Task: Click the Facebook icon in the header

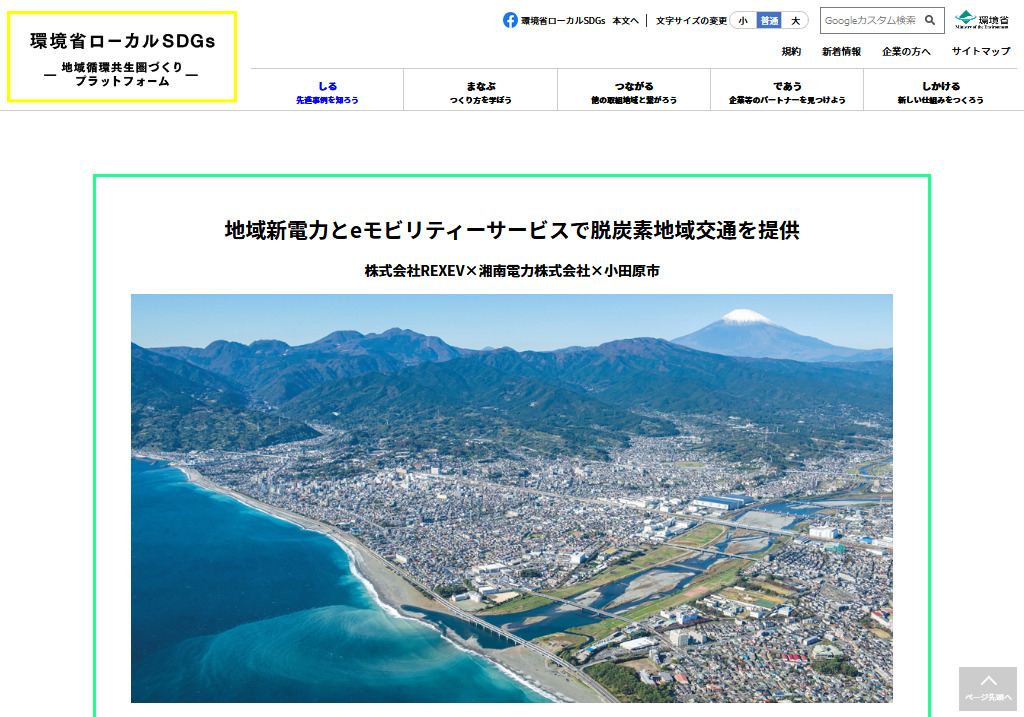Action: (511, 20)
